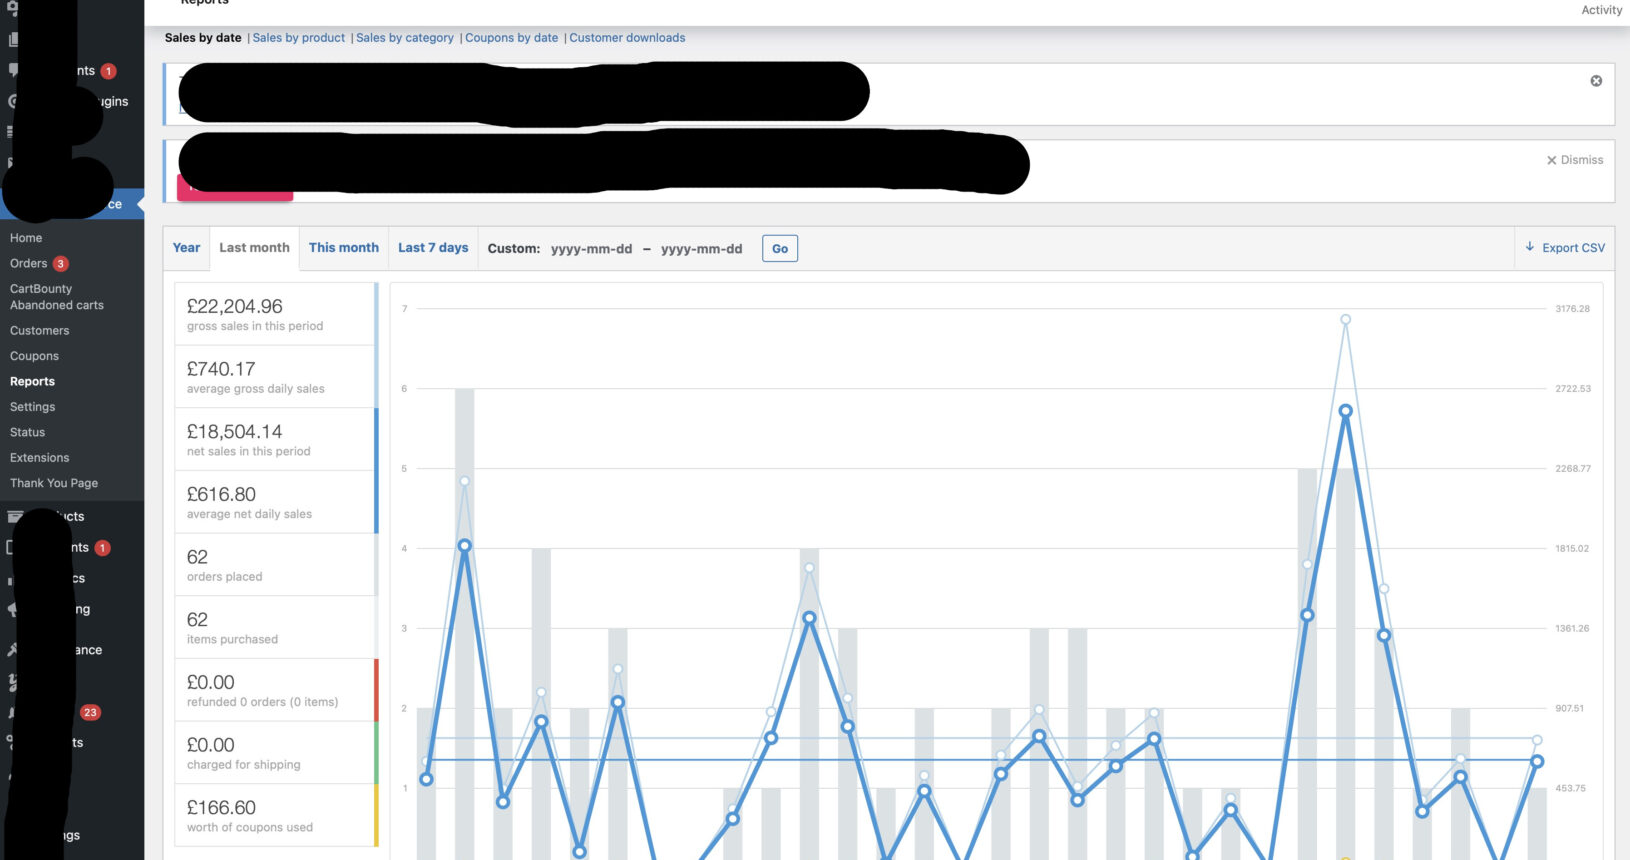Click the yellow bar beside coupons used

(x=376, y=815)
